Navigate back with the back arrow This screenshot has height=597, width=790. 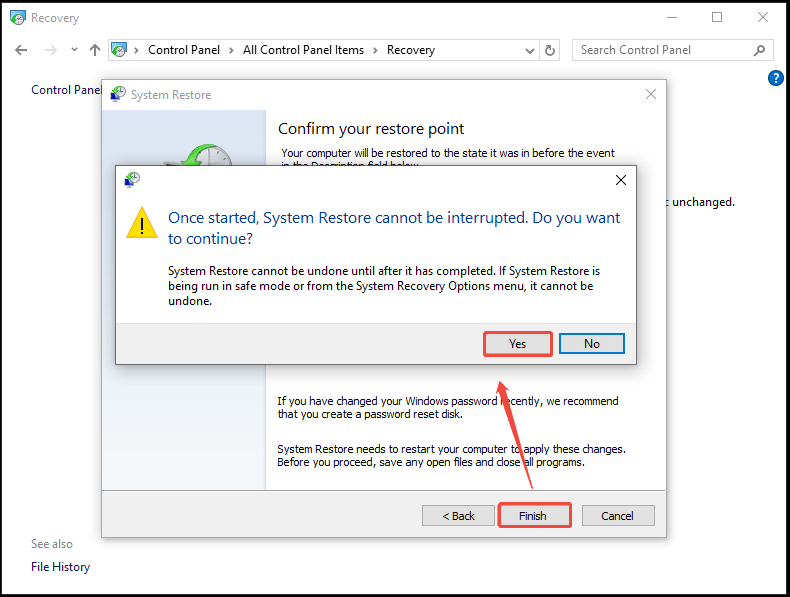[x=21, y=50]
